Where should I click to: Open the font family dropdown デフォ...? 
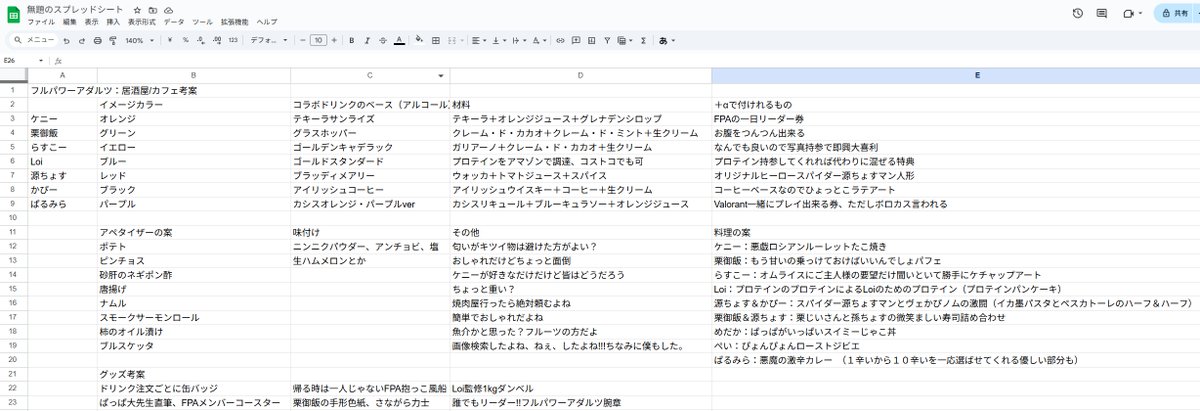[x=269, y=40]
